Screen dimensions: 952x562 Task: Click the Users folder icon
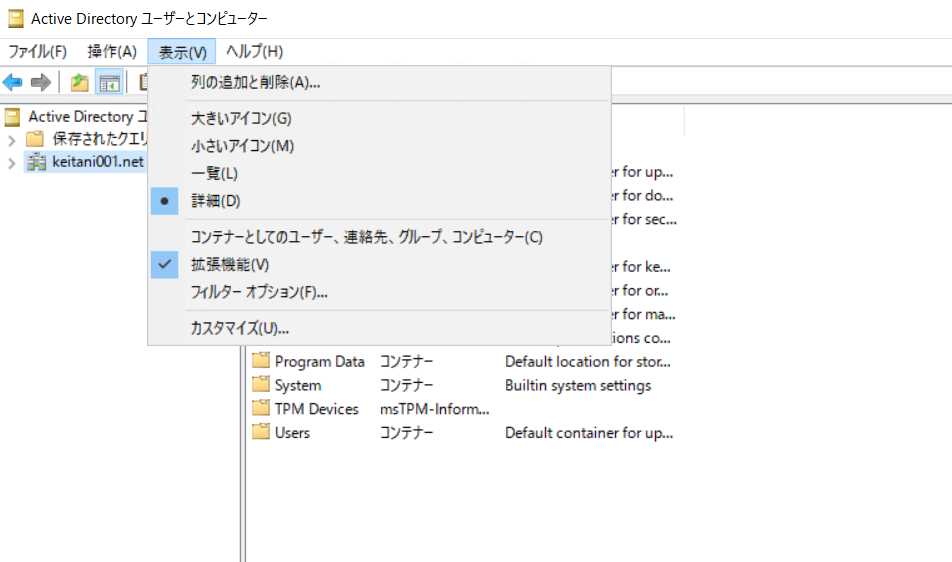point(261,432)
